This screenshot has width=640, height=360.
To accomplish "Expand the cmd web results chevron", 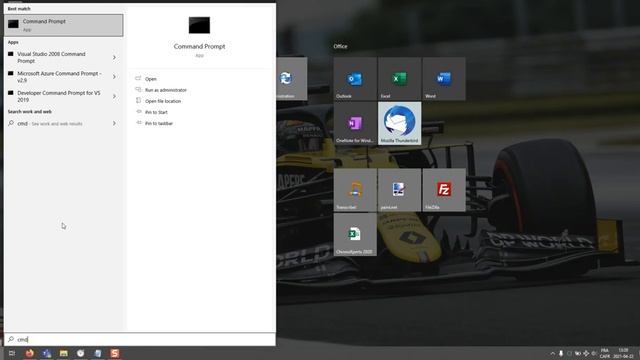I will [x=114, y=123].
